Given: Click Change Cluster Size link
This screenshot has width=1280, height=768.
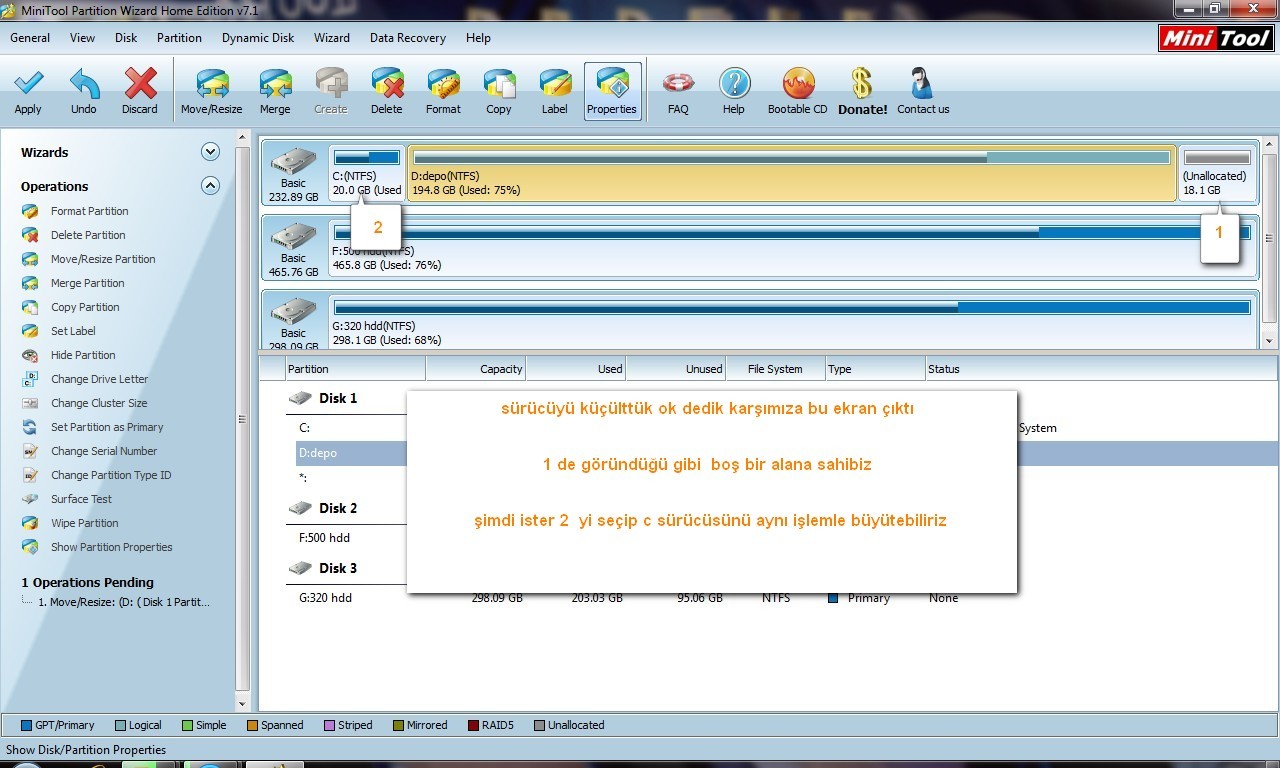Looking at the screenshot, I should tap(99, 403).
